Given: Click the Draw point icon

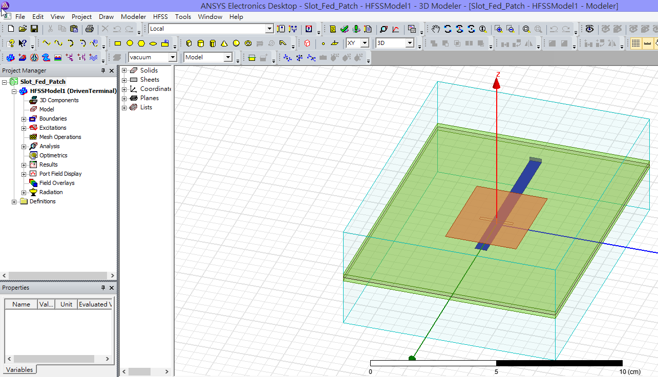Looking at the screenshot, I should click(x=323, y=43).
